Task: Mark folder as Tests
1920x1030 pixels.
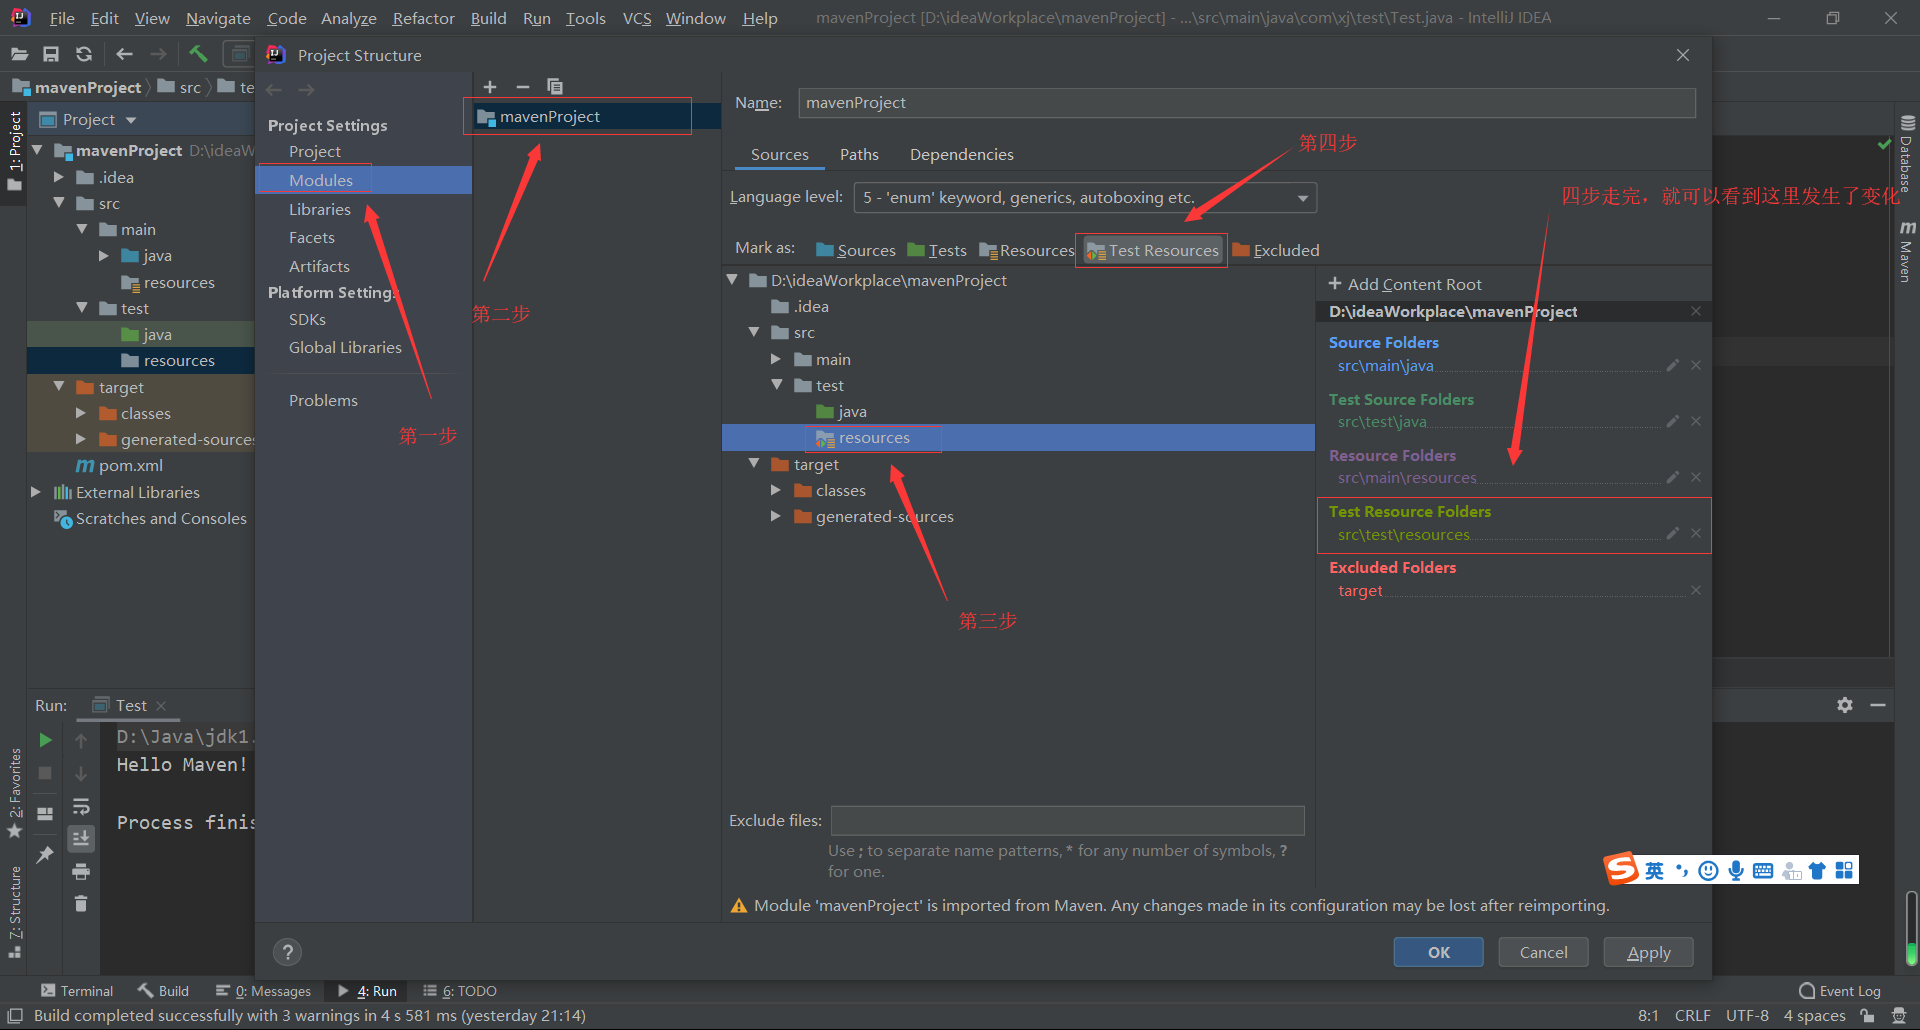Action: point(937,250)
